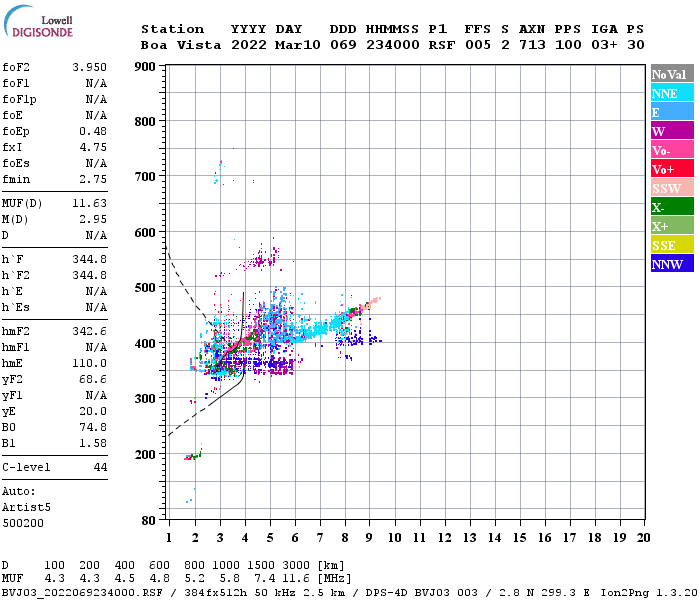Click the X- dark green legend swatch
The width and height of the screenshot is (700, 600).
[x=672, y=207]
